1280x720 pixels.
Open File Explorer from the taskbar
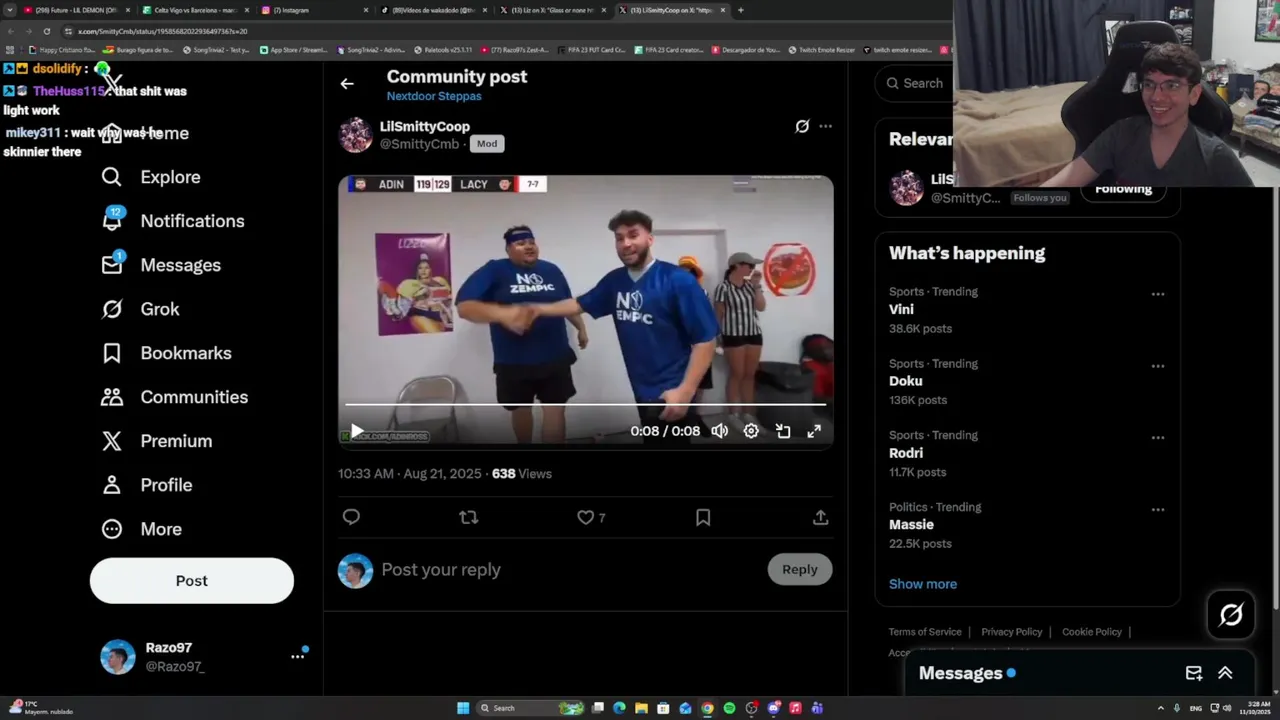pos(641,708)
